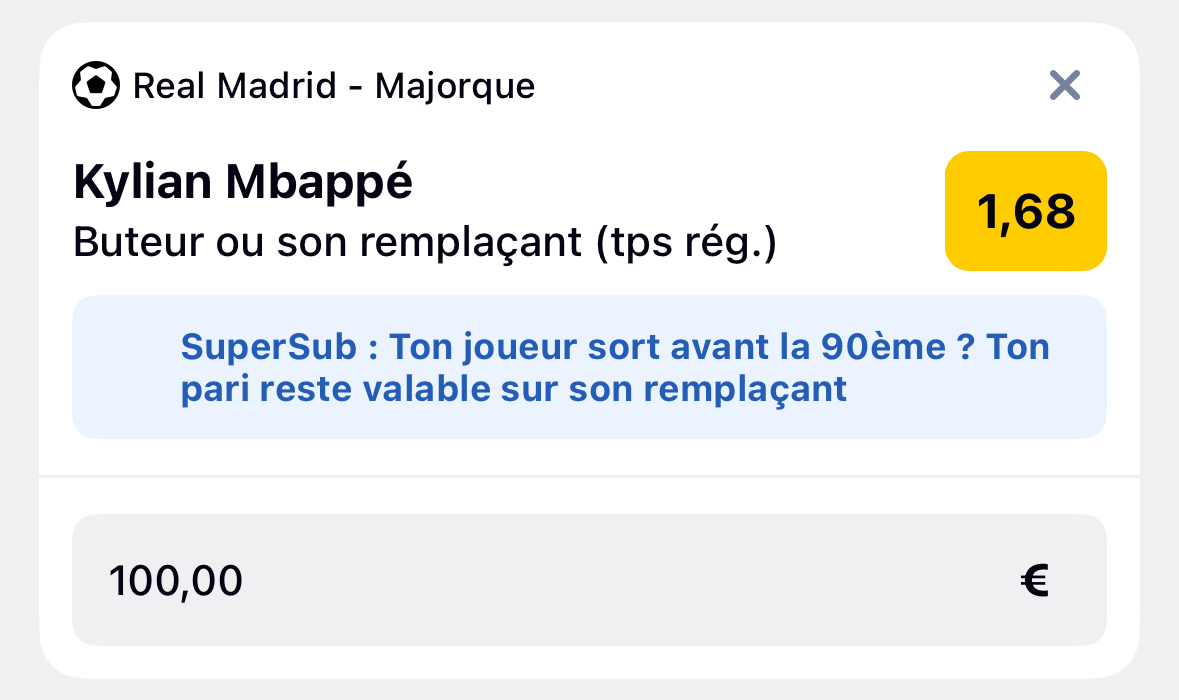Viewport: 1179px width, 700px height.
Task: Click the word SuperSub in the banner
Action: pyautogui.click(x=268, y=347)
